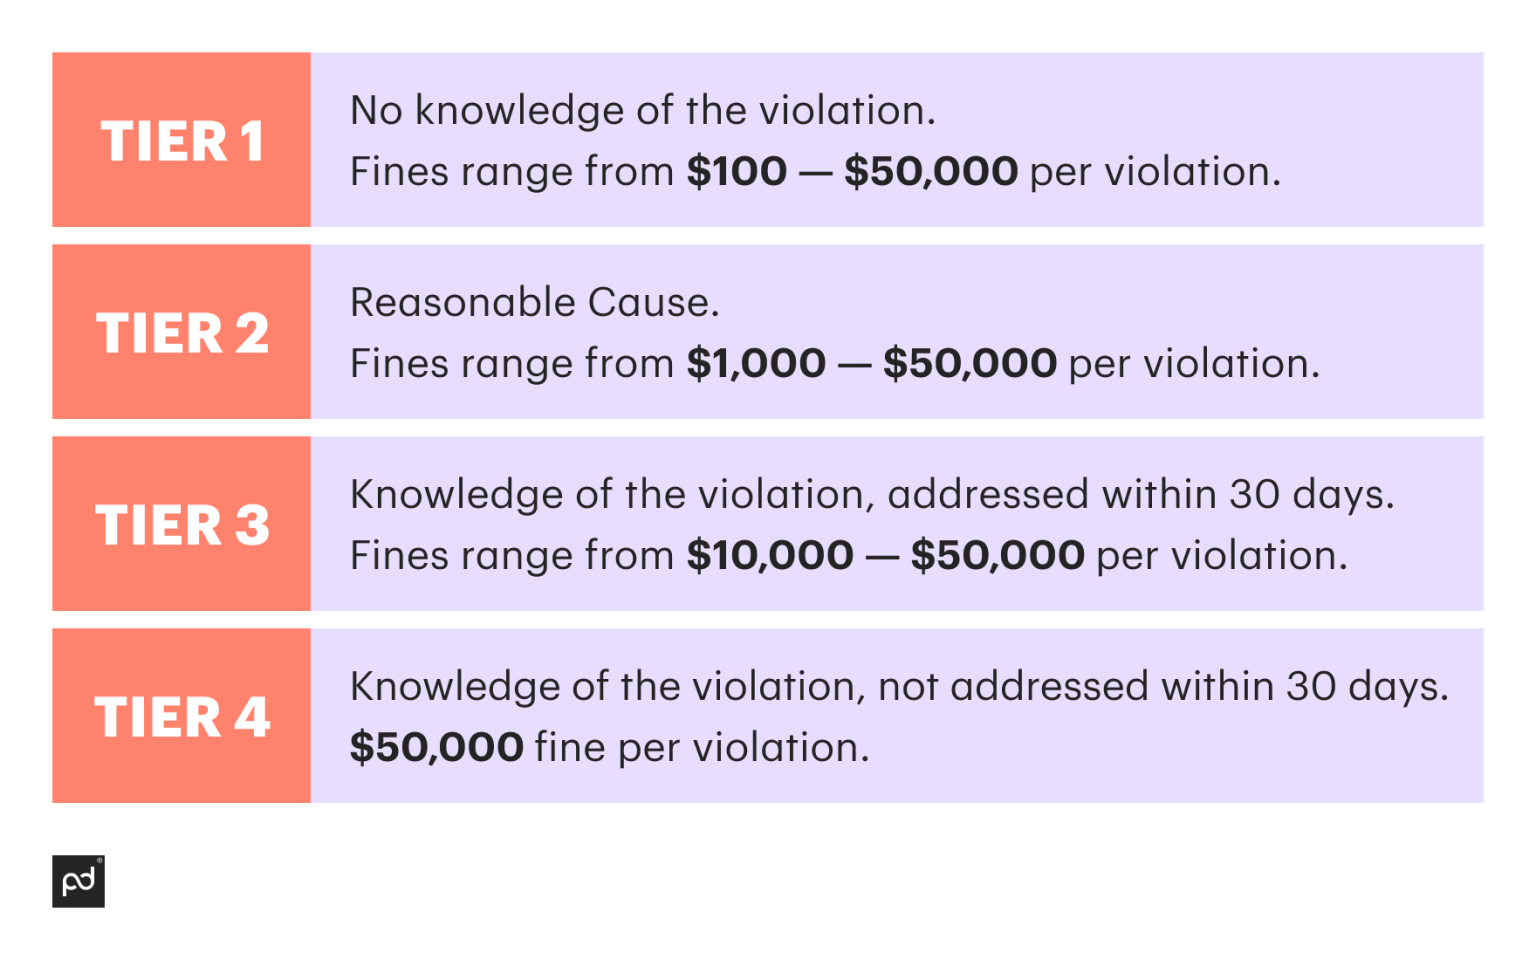Click the $50,000 amount in Tier 3
The image size is (1536, 960).
click(997, 556)
